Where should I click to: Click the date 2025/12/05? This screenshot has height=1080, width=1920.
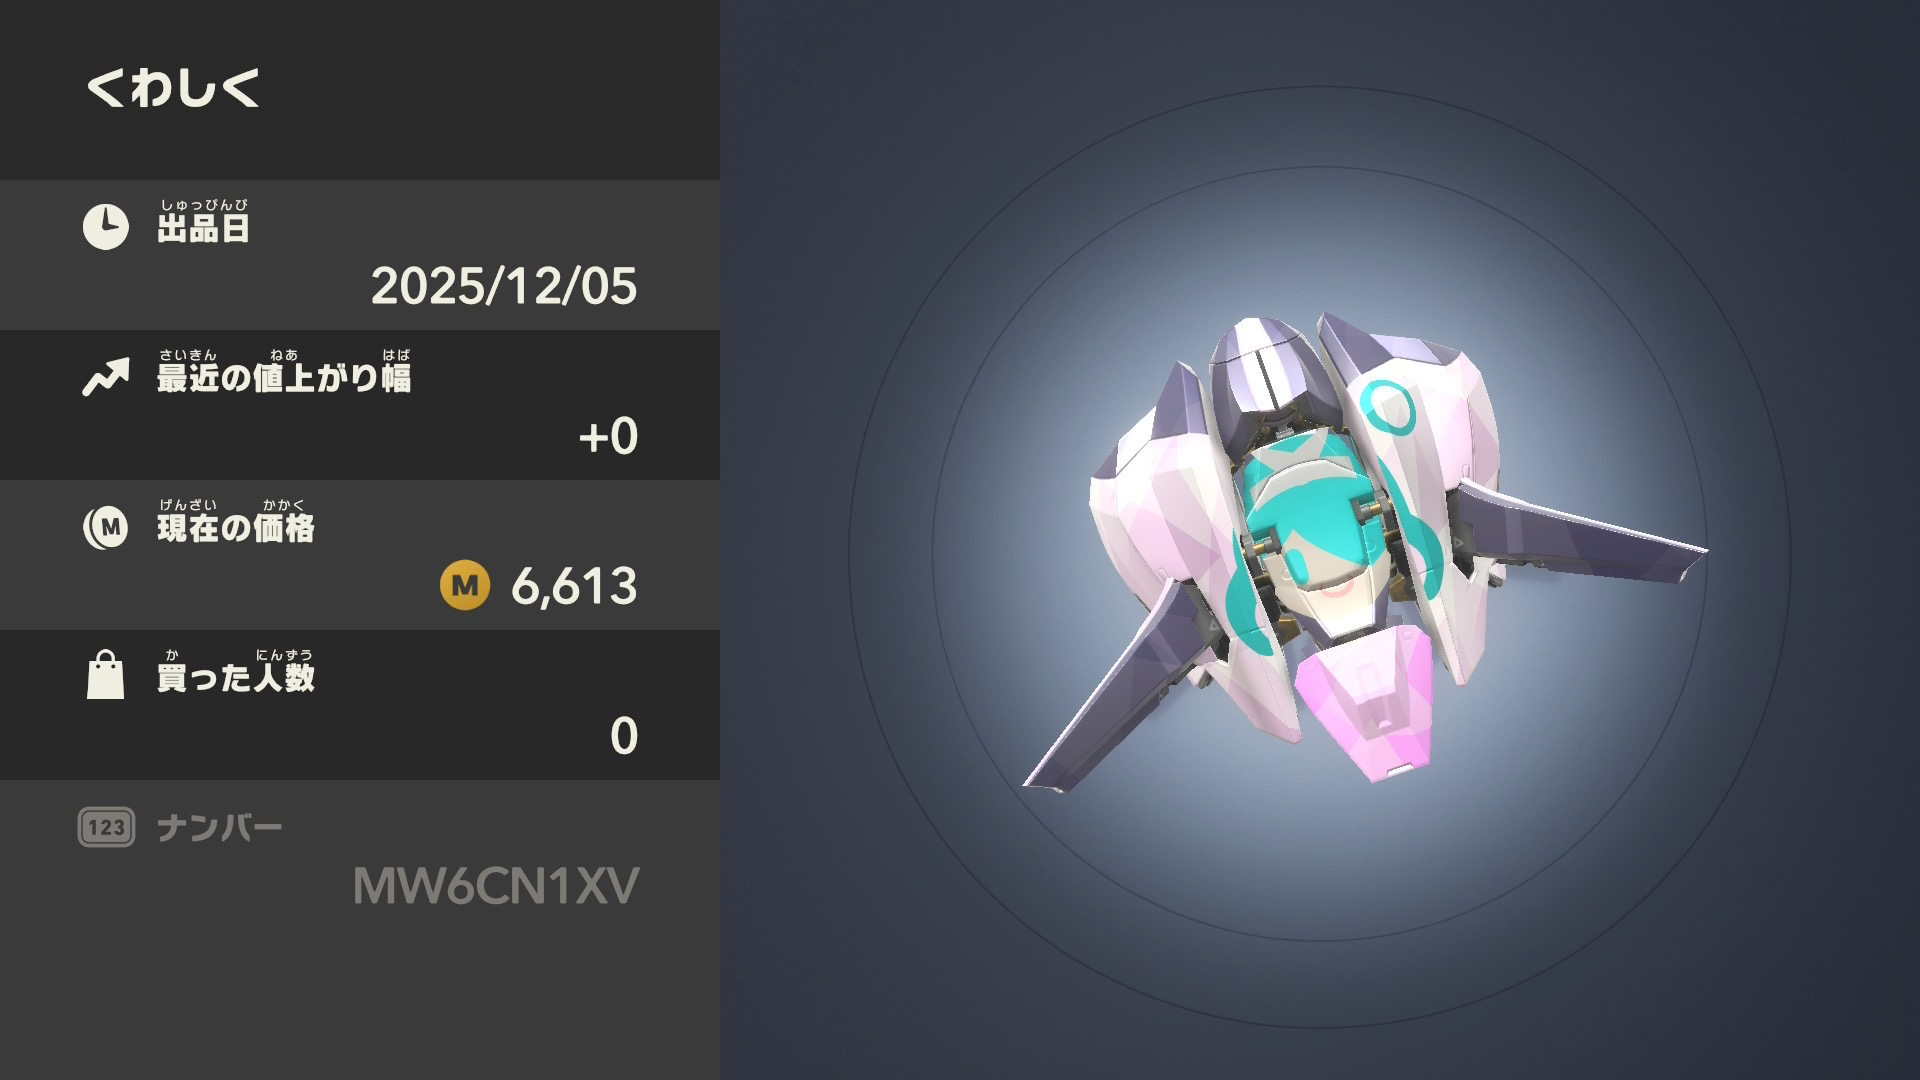click(x=504, y=286)
